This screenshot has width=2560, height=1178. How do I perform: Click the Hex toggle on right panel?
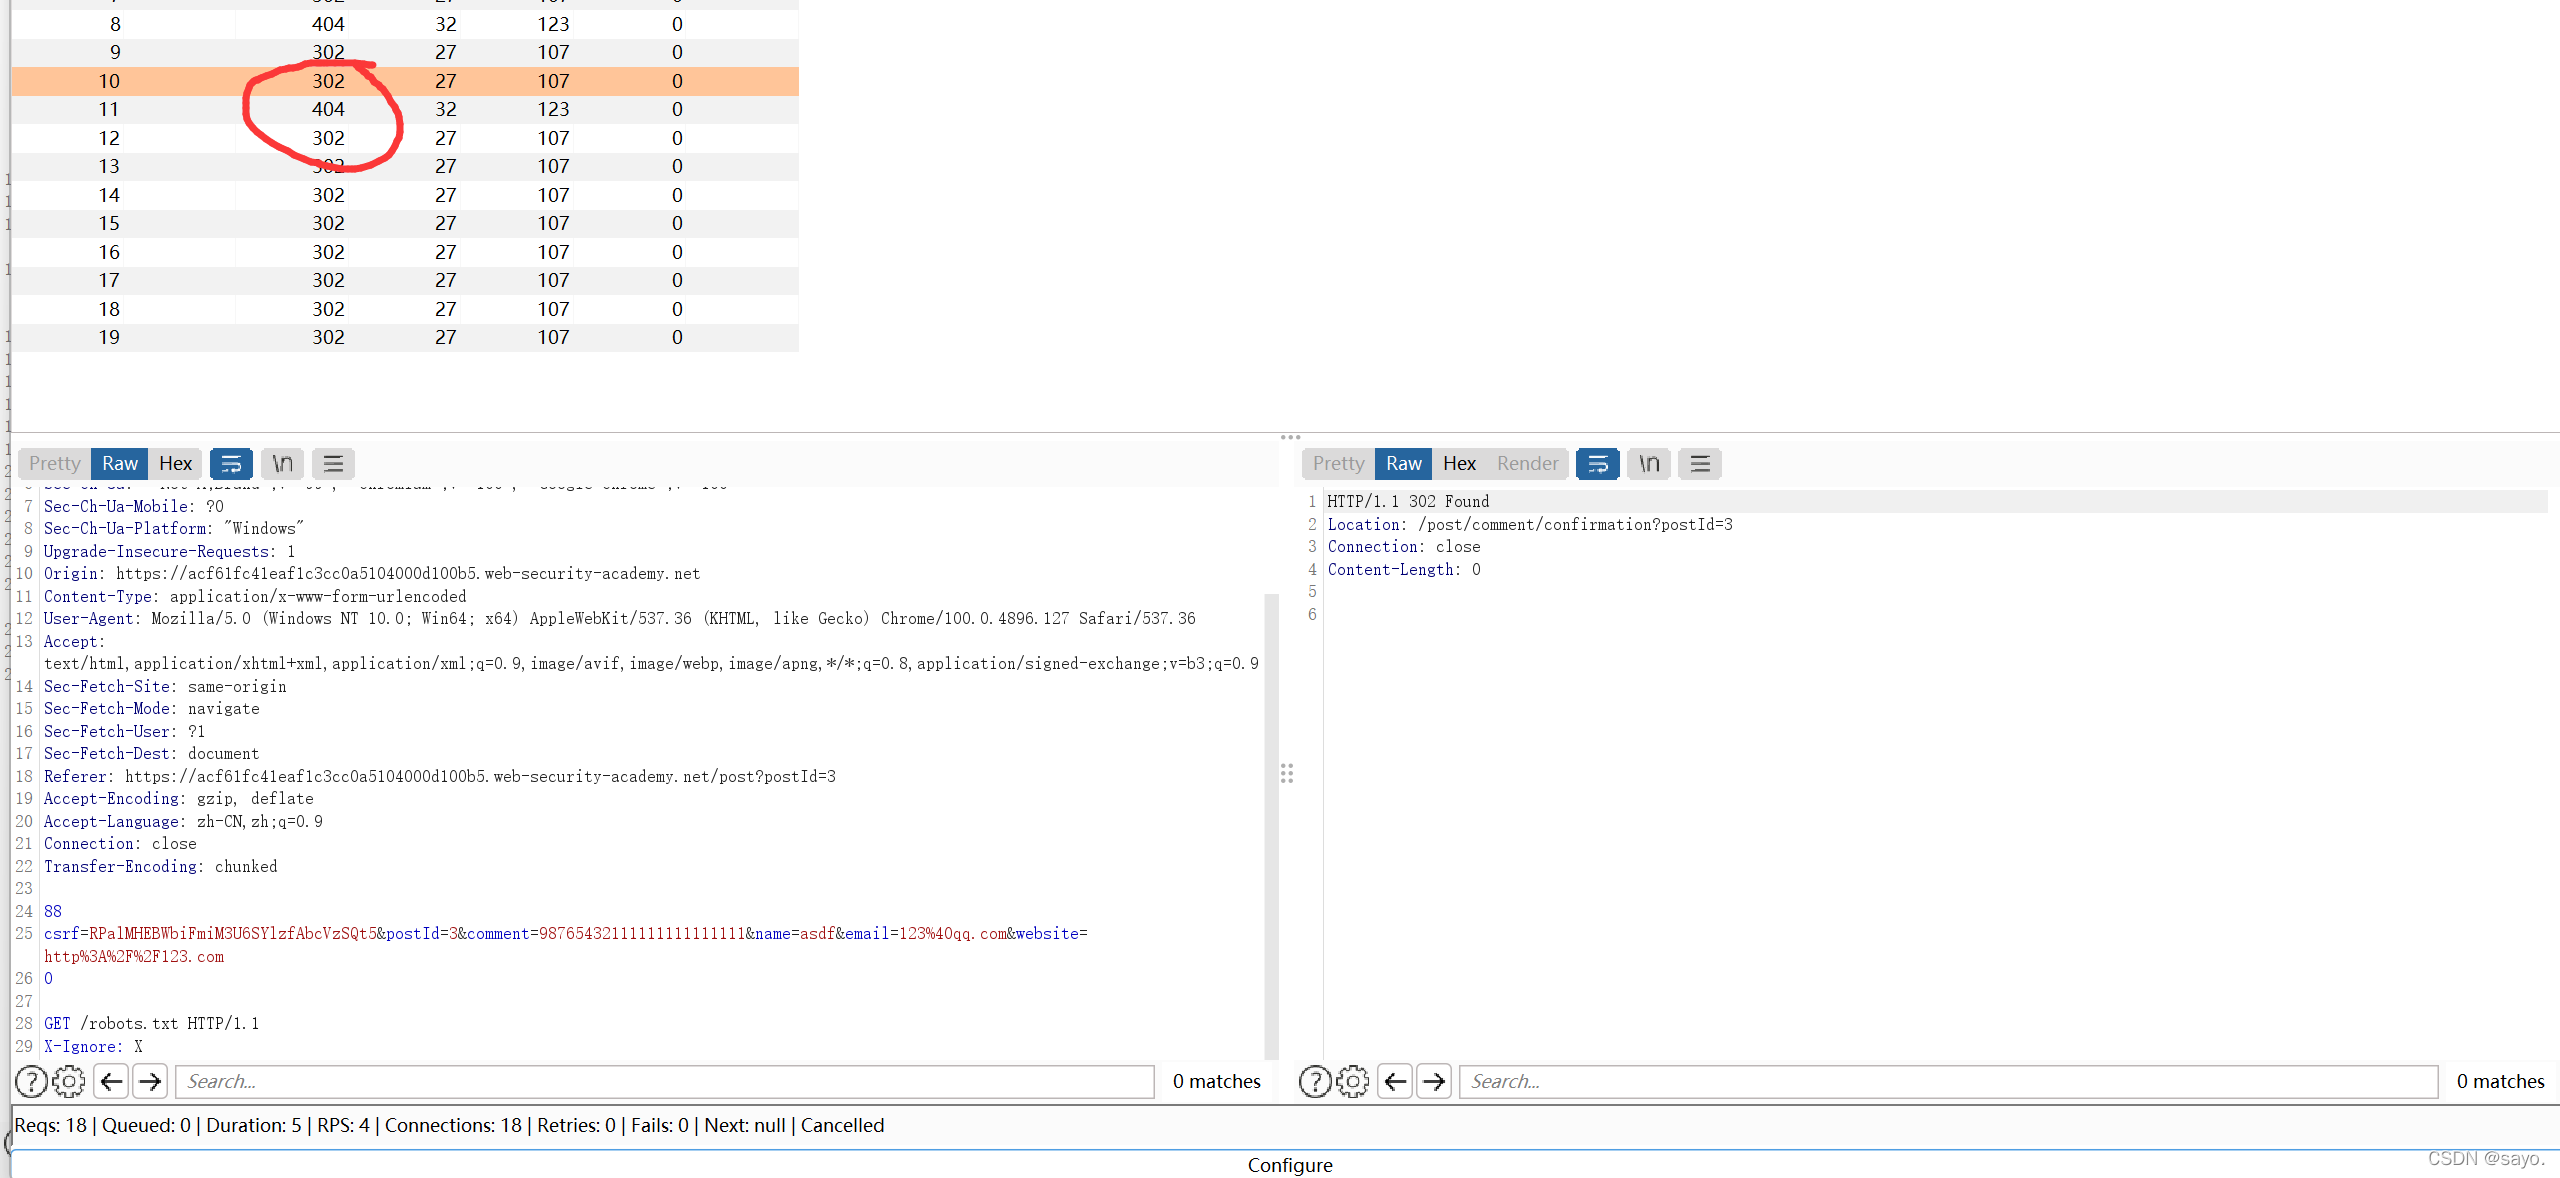1456,463
